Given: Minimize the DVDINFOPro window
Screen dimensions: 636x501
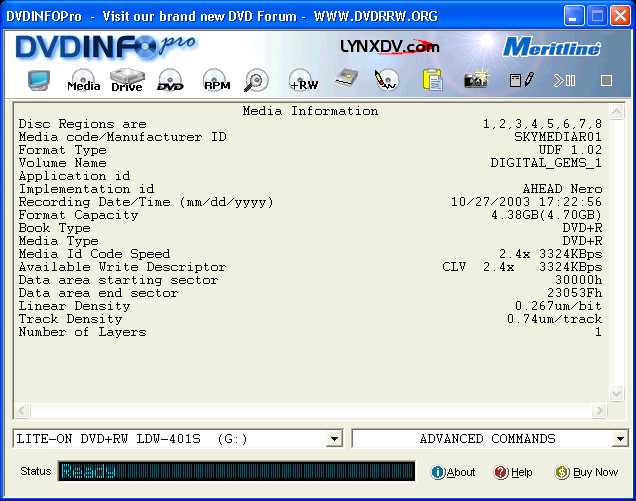Looking at the screenshot, I should point(574,17).
